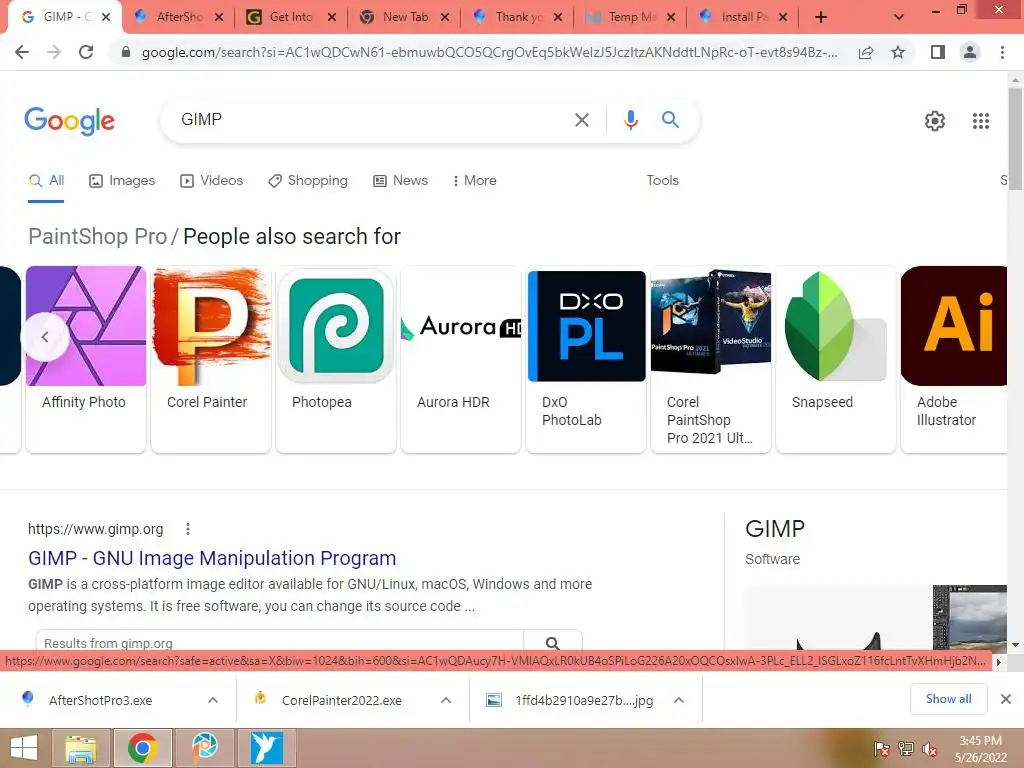This screenshot has width=1024, height=768.
Task: Open the Chrome three-dot menu
Action: (x=1002, y=52)
